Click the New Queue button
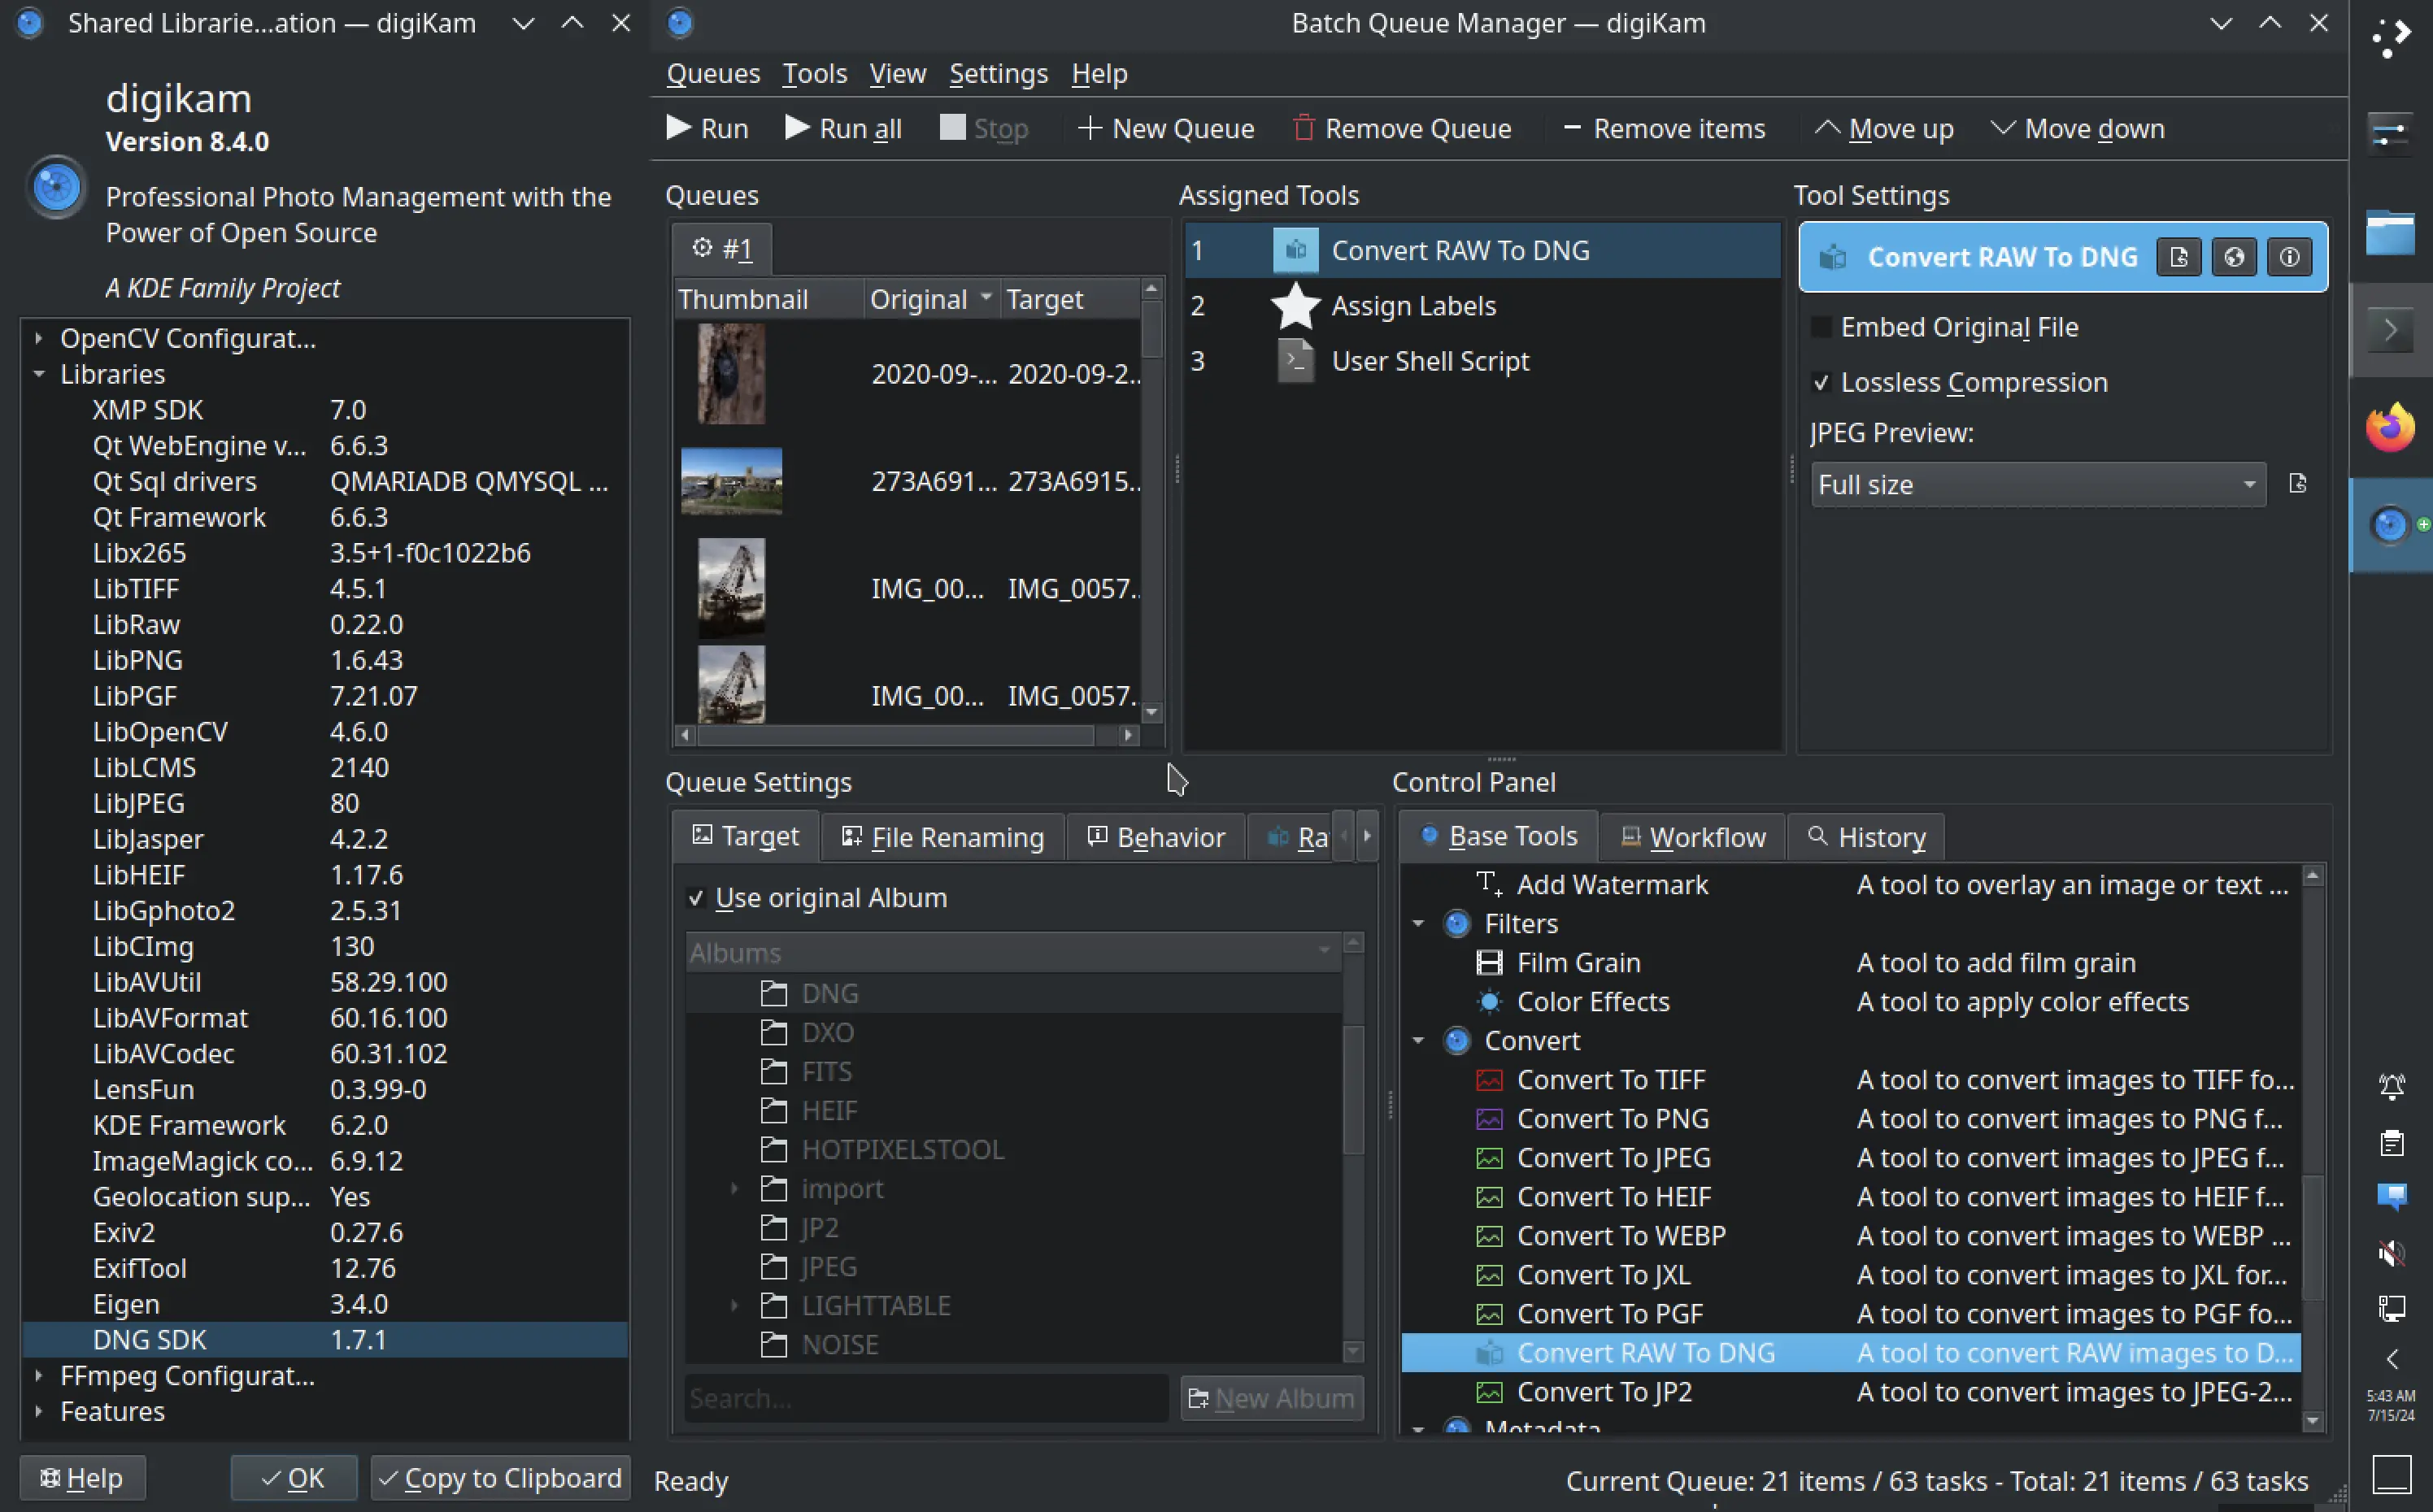 (x=1166, y=128)
